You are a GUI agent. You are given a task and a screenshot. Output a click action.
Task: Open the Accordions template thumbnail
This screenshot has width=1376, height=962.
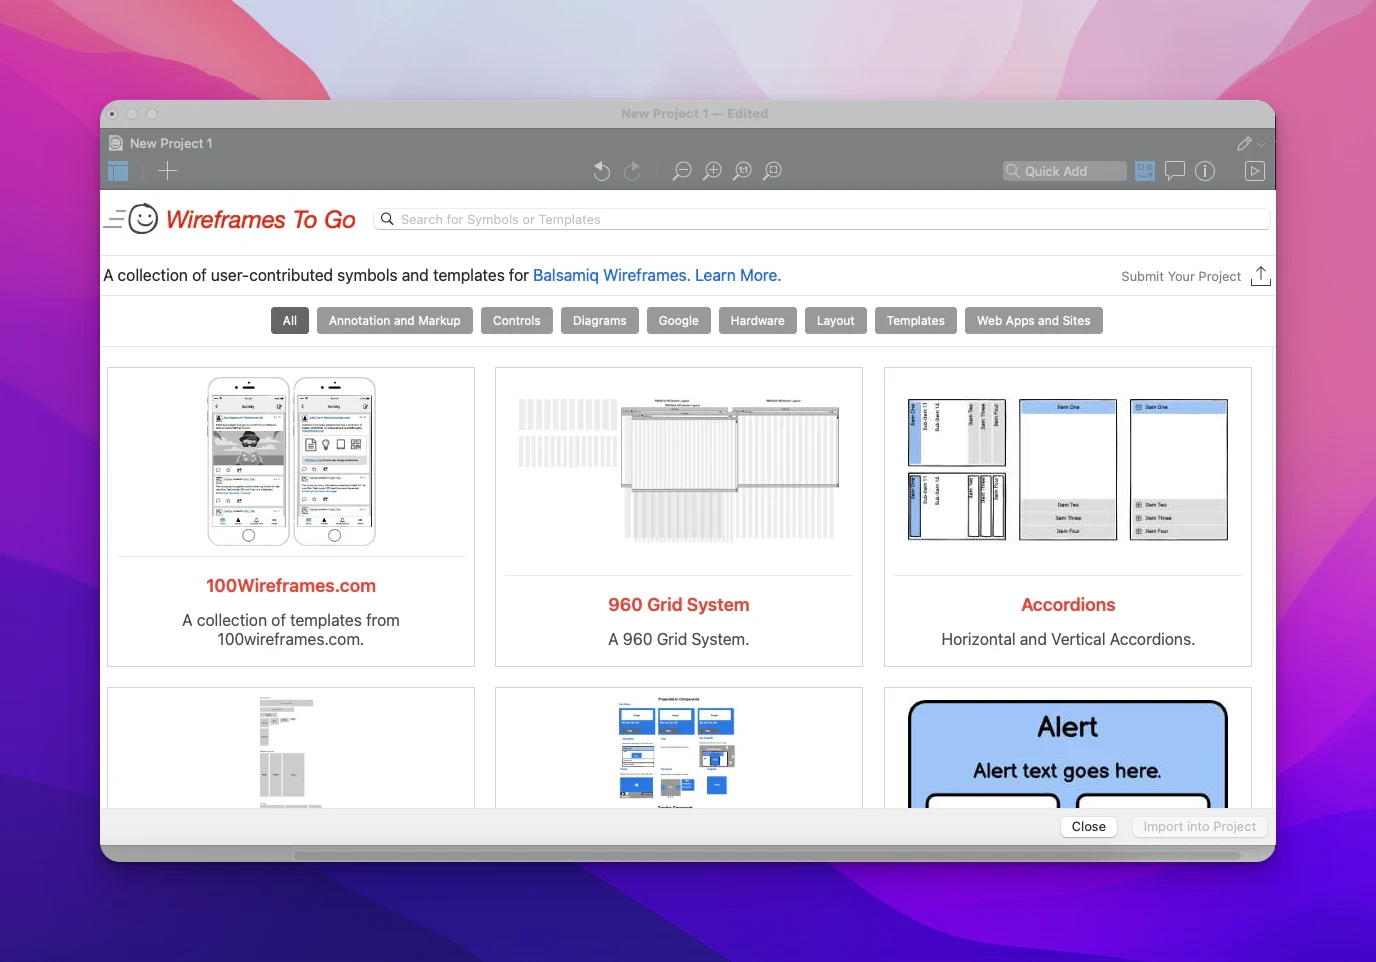pyautogui.click(x=1067, y=469)
